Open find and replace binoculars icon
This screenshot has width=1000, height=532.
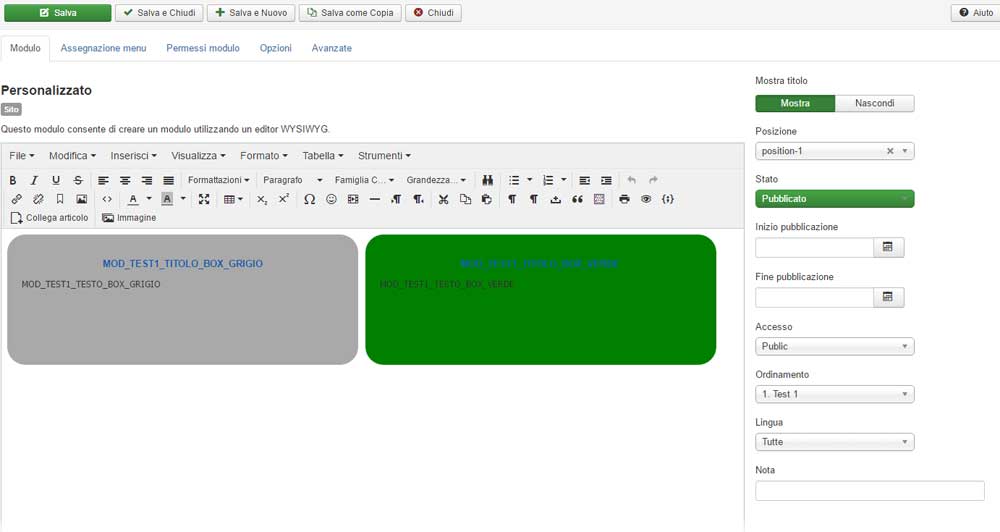pos(487,180)
